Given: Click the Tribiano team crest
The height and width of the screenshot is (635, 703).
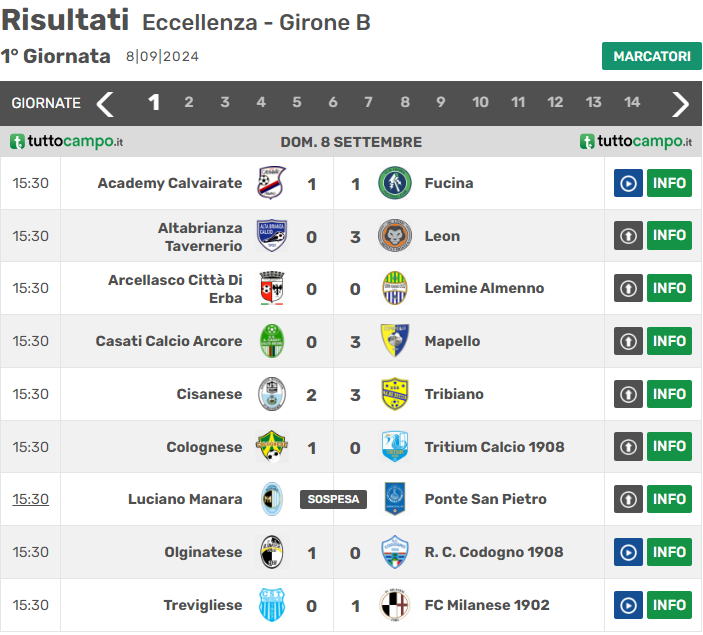Looking at the screenshot, I should pos(395,394).
